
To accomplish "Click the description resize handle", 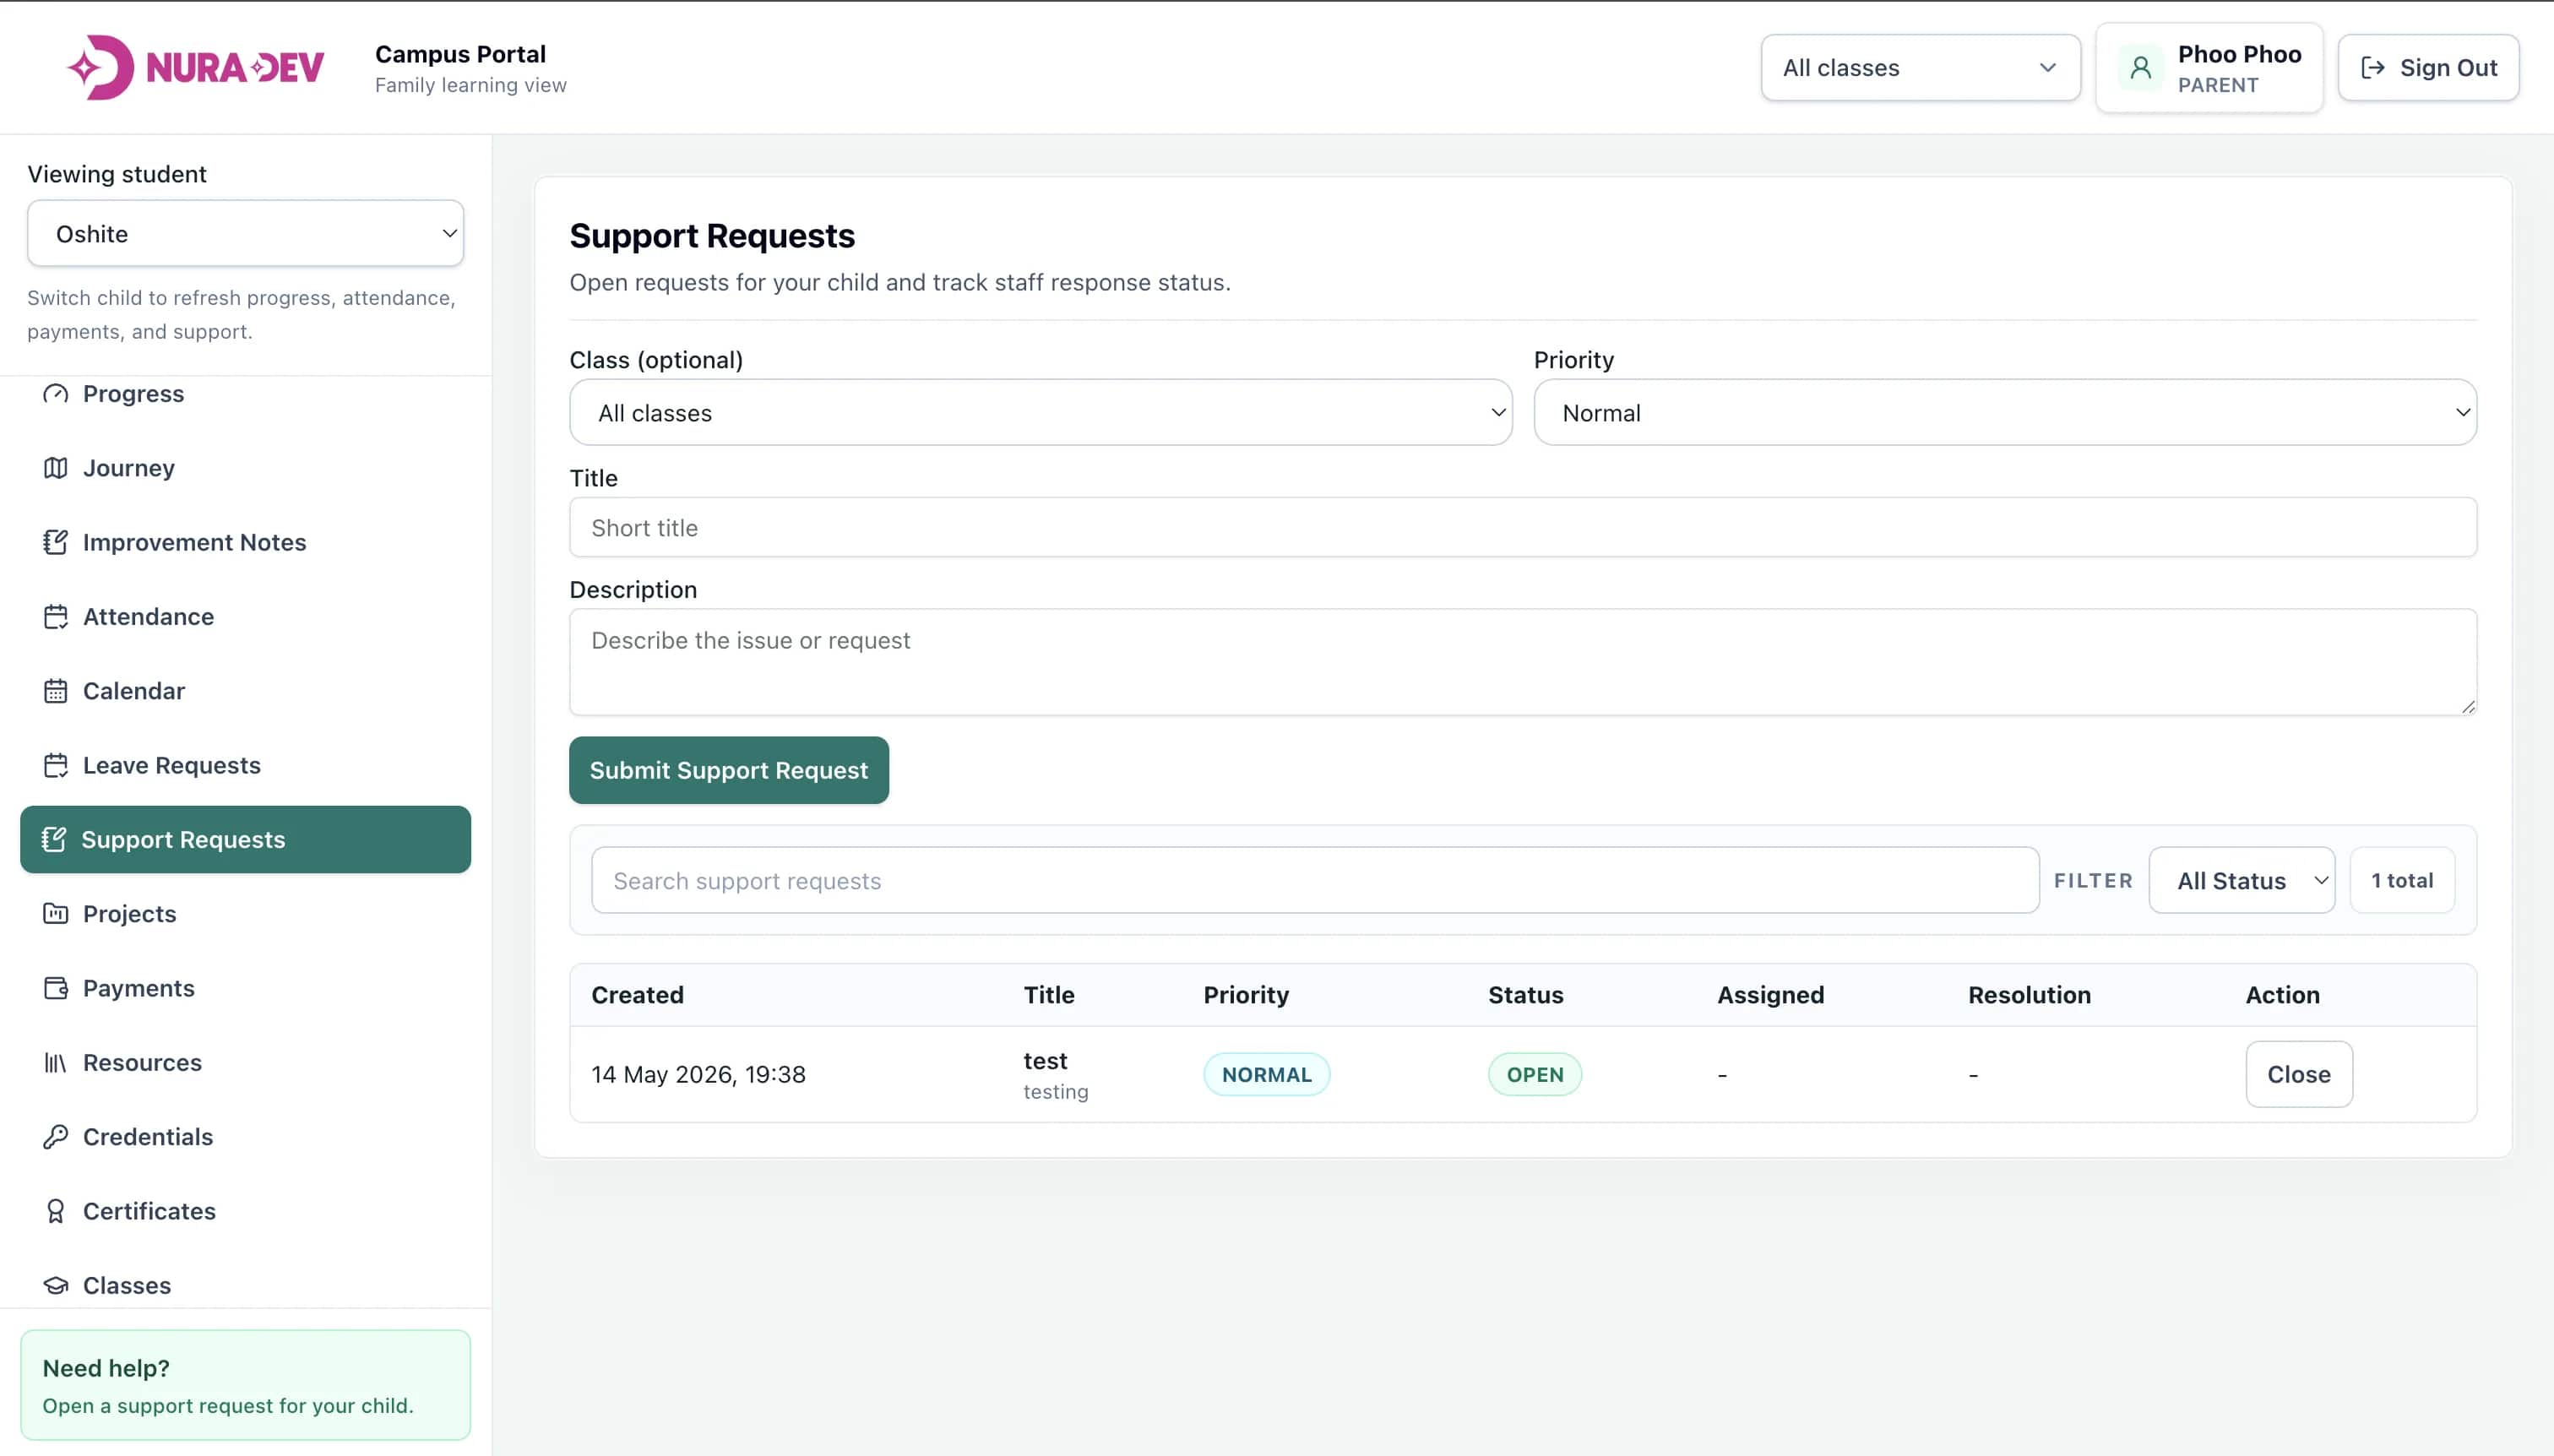I will [x=2468, y=706].
